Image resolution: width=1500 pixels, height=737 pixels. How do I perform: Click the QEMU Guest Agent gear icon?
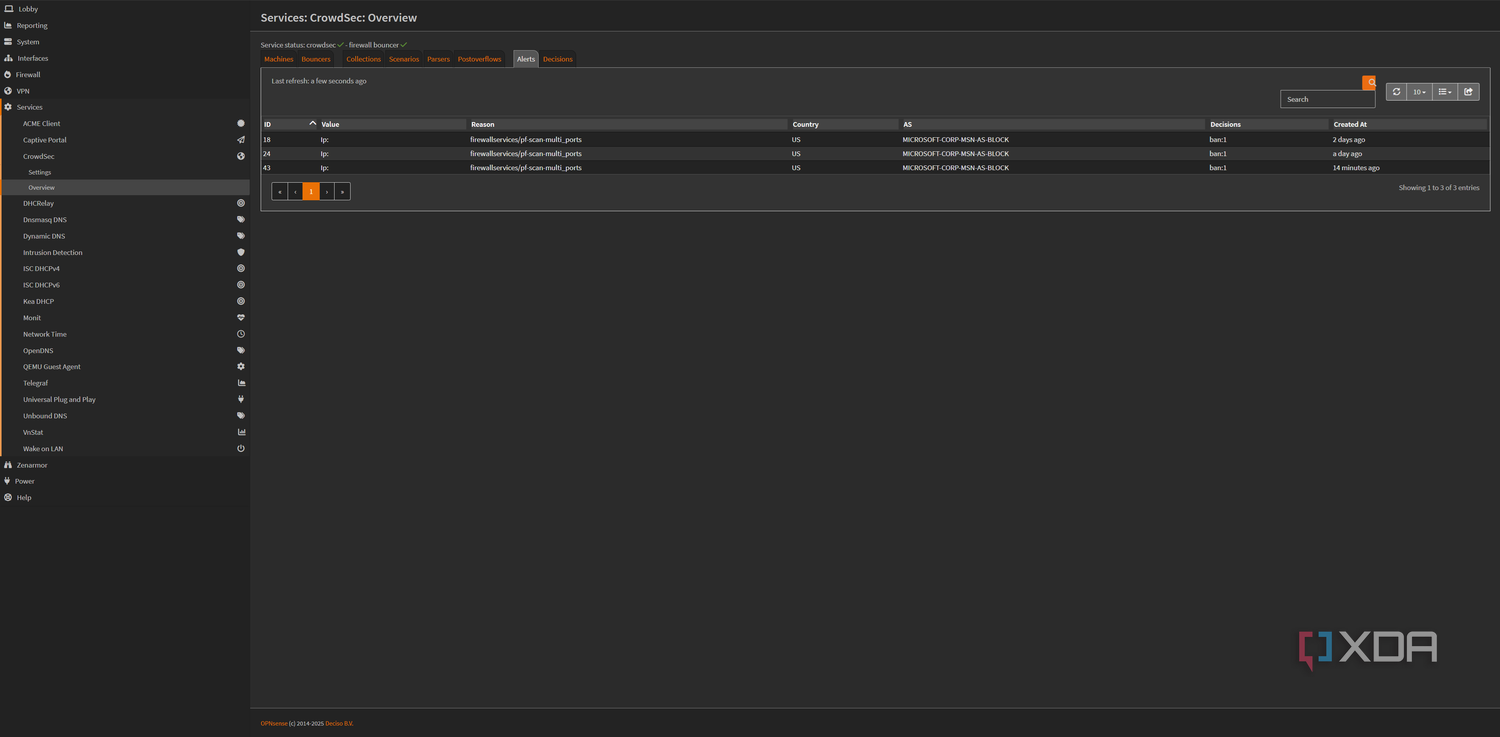pyautogui.click(x=241, y=366)
